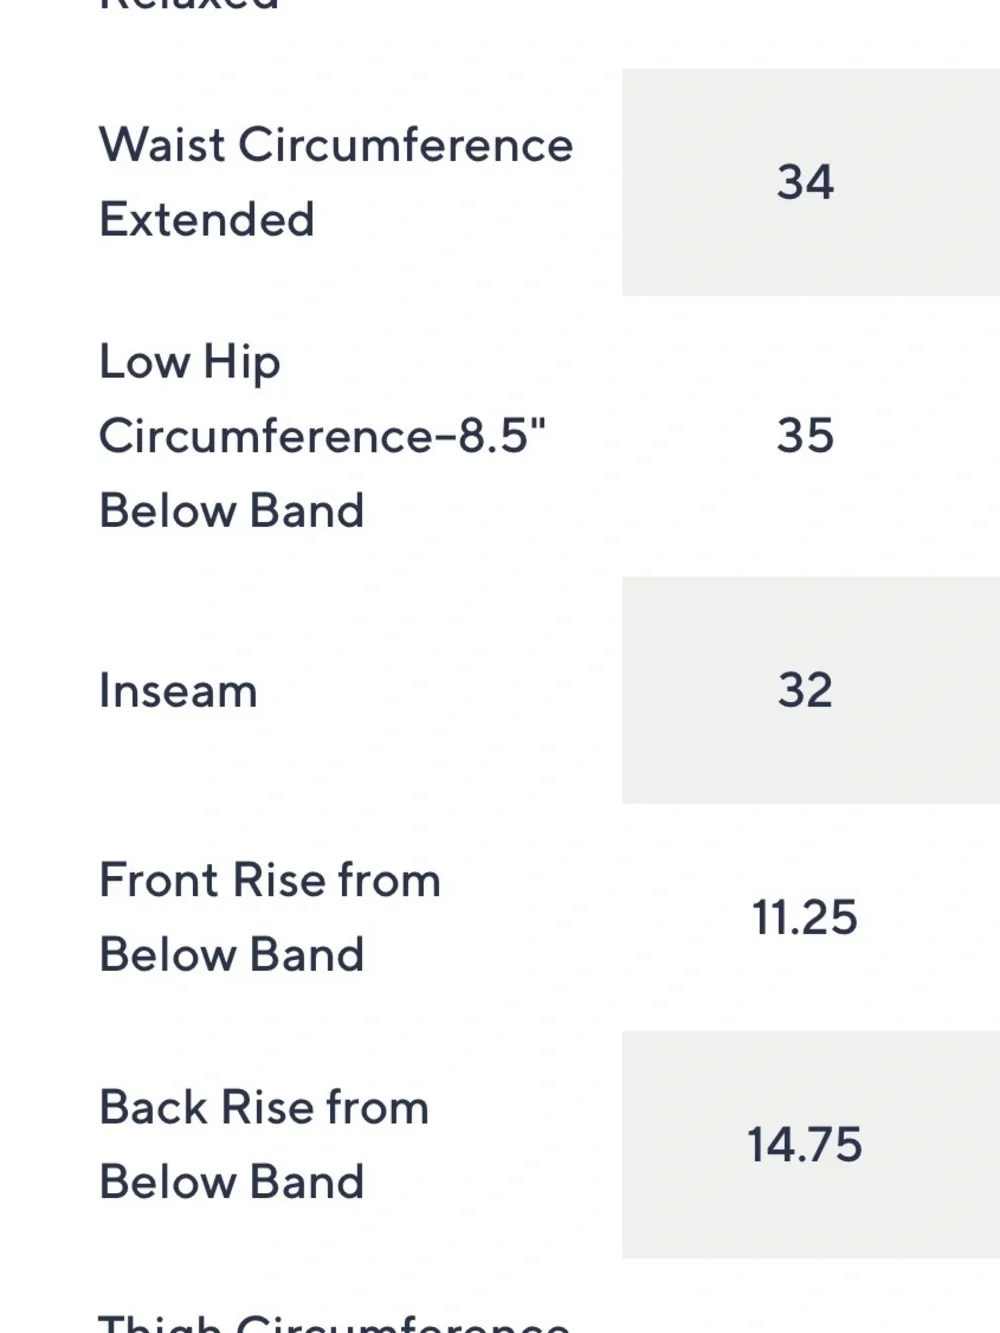Viewport: 1000px width, 1333px height.
Task: Tap the value 35 cell
Action: tap(805, 436)
